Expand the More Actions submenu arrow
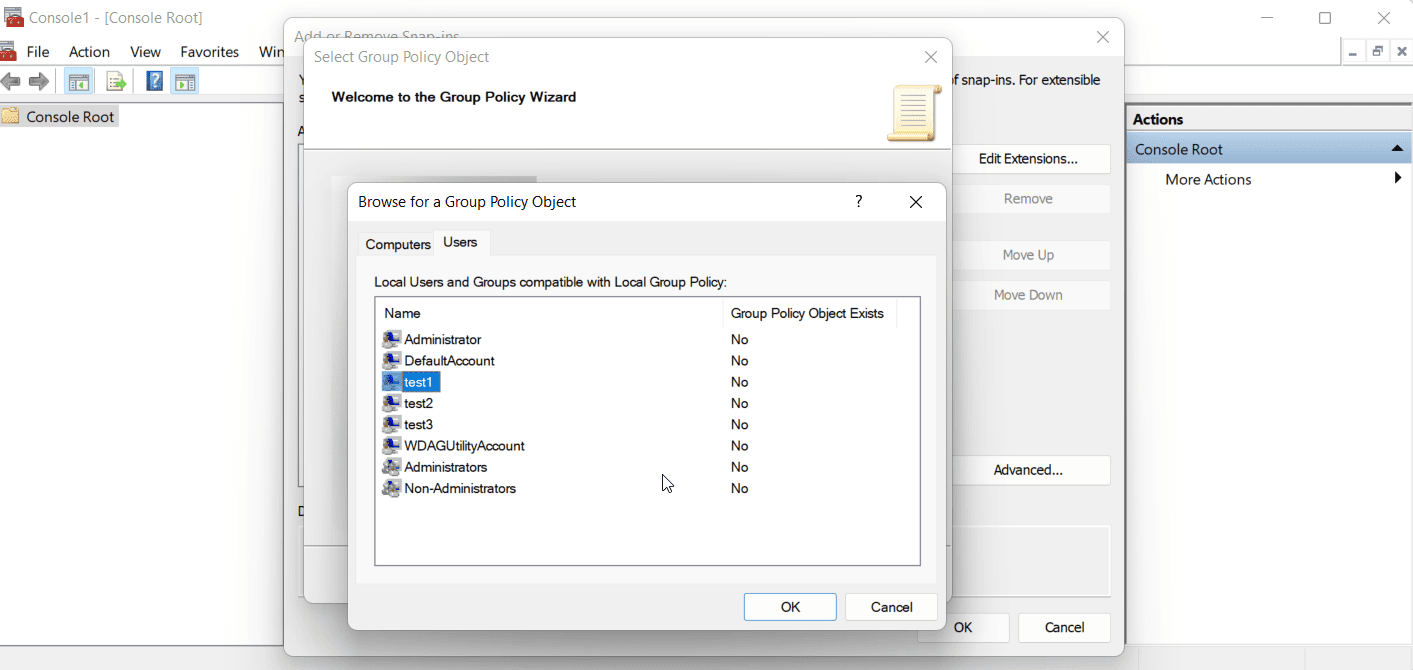Viewport: 1413px width, 670px height. tap(1398, 179)
